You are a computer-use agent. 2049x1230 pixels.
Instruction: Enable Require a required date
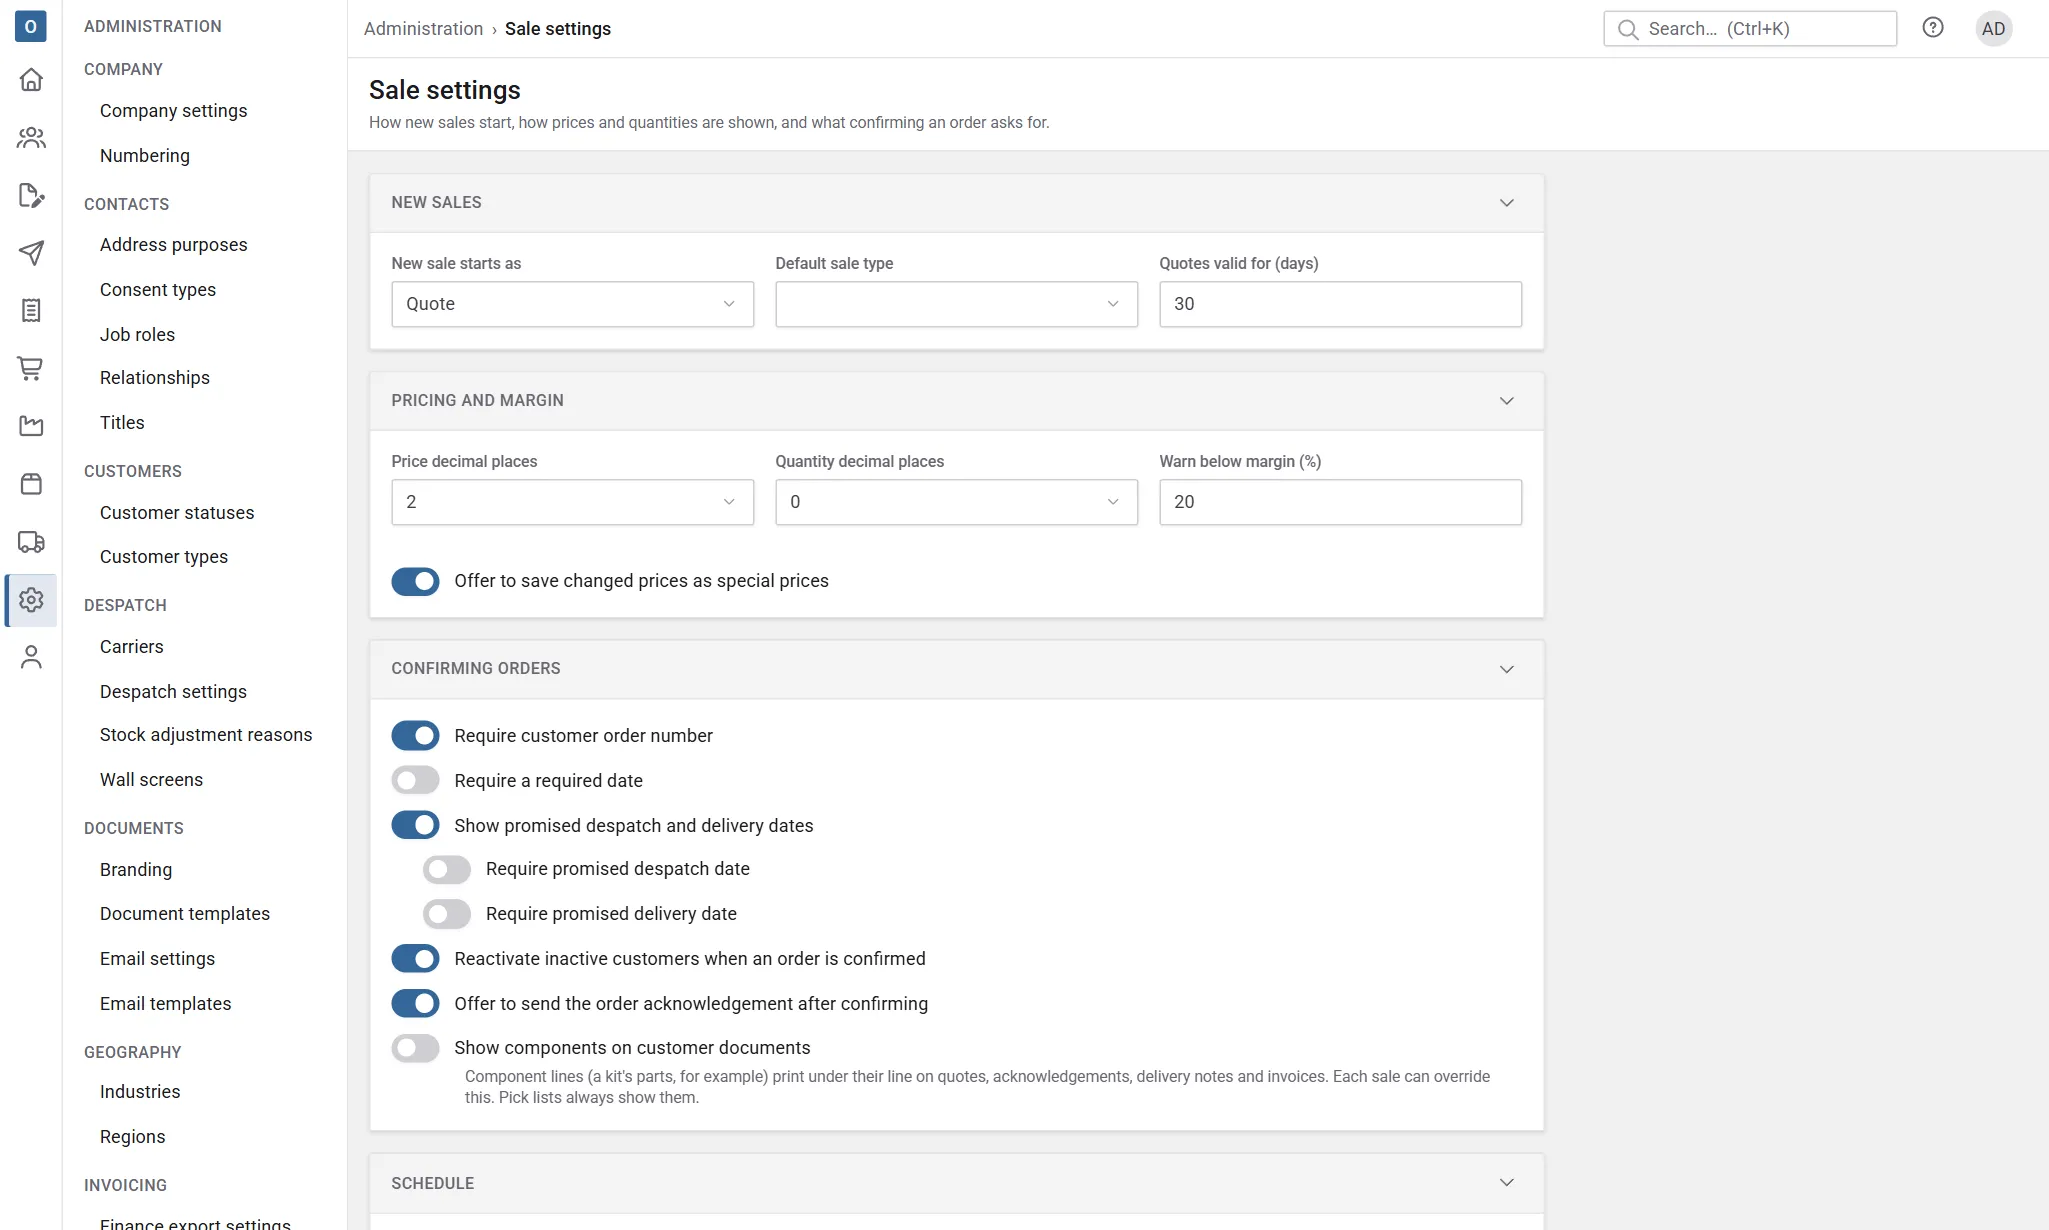(415, 780)
